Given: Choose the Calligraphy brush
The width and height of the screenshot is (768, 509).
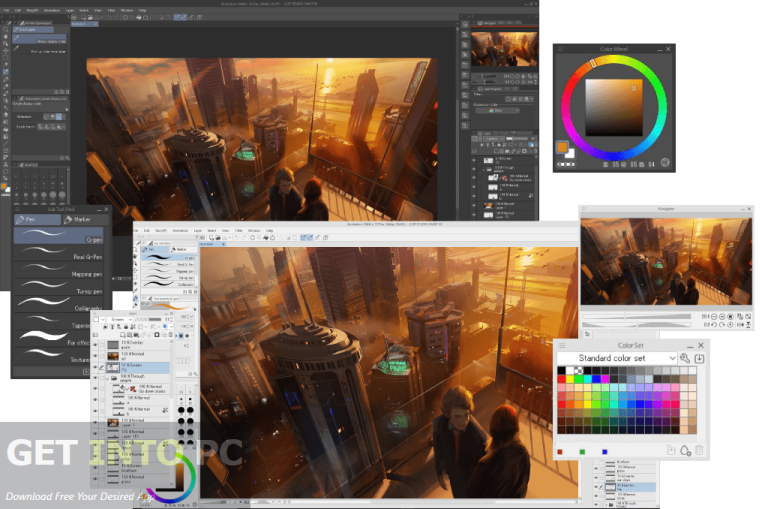Looking at the screenshot, I should coord(58,304).
